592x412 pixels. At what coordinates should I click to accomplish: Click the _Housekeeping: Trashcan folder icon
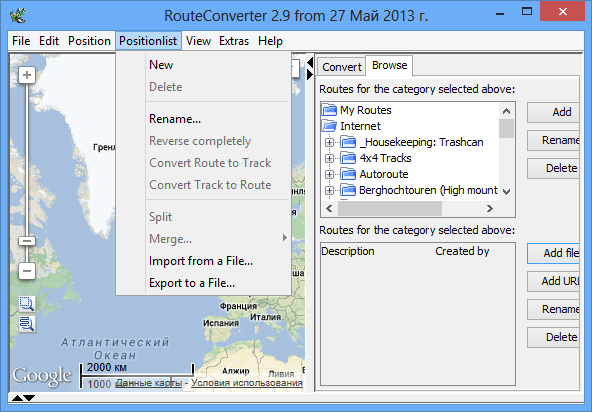[x=348, y=142]
